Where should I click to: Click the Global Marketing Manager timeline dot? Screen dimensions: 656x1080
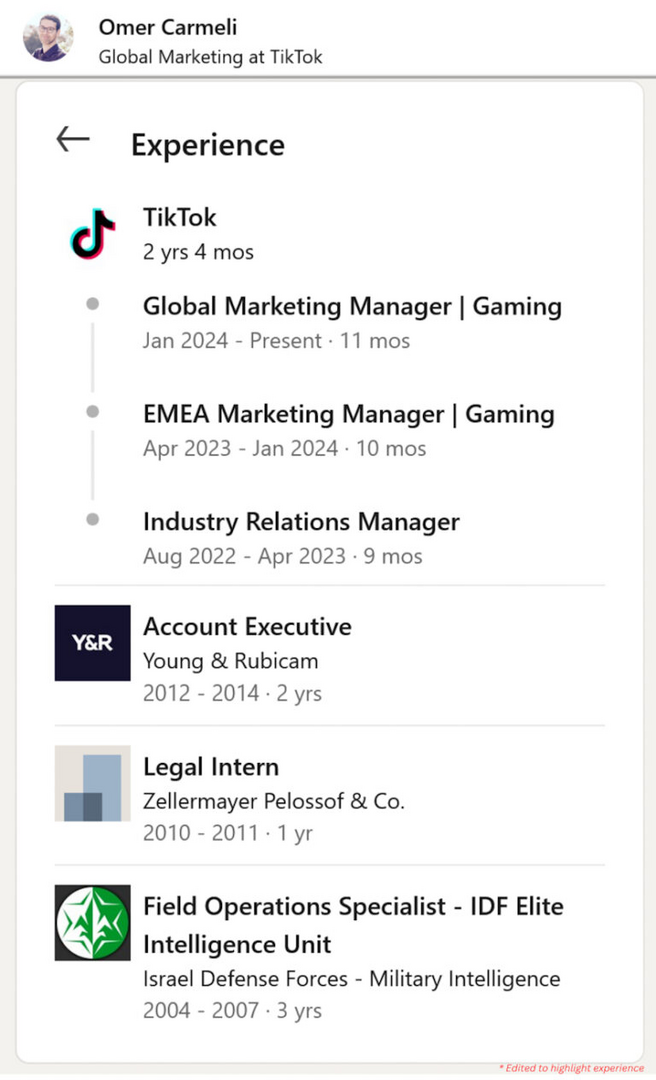pyautogui.click(x=93, y=304)
